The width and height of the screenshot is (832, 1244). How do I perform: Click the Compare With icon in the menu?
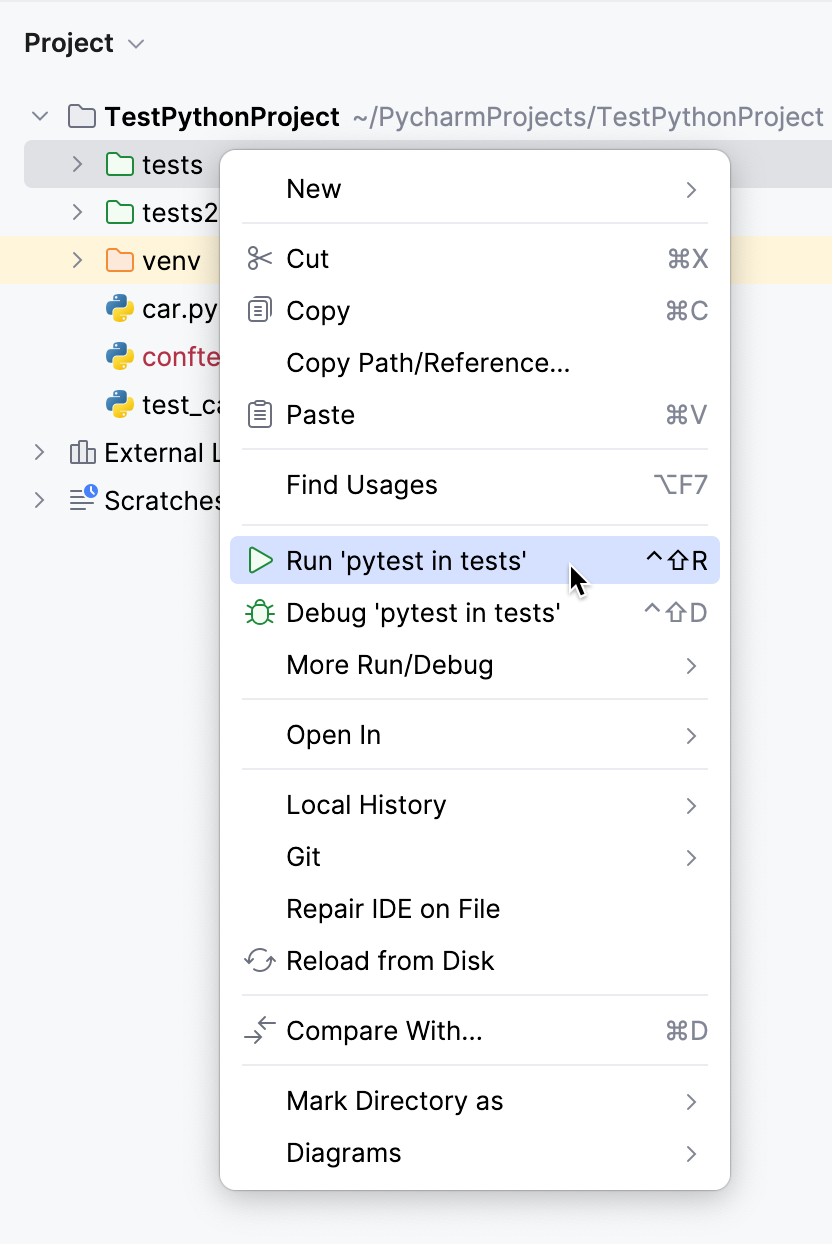coord(259,1029)
